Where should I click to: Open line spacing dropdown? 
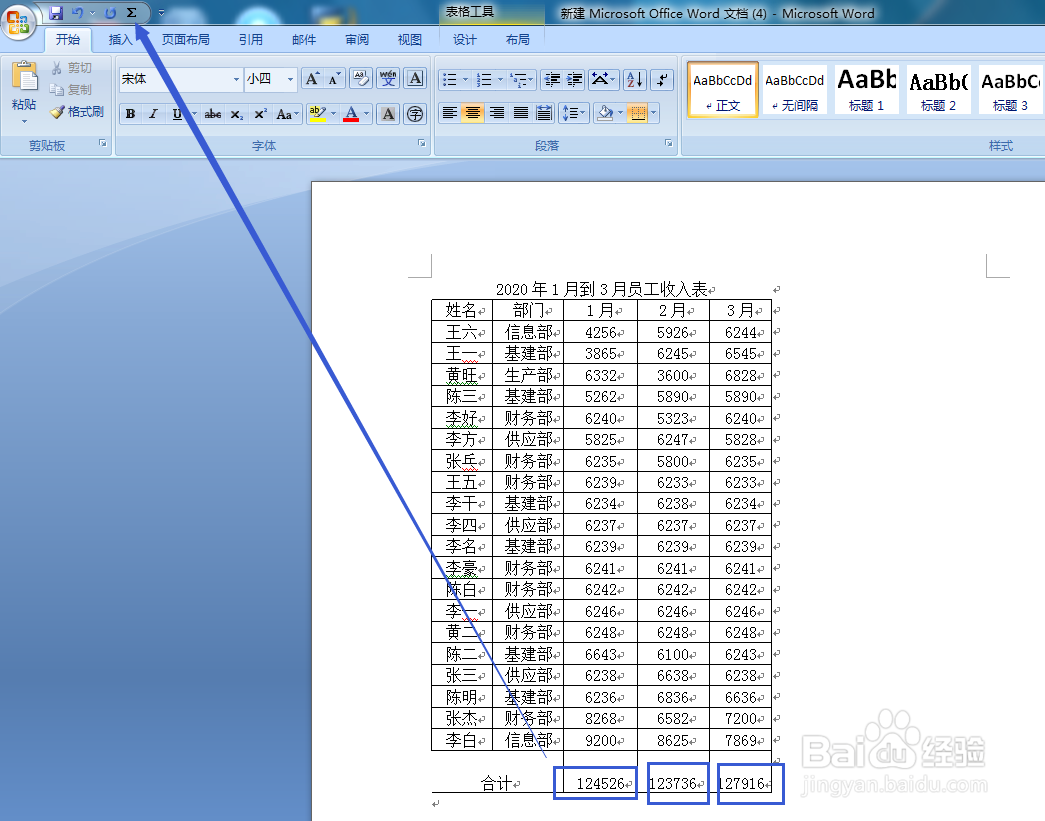(573, 113)
